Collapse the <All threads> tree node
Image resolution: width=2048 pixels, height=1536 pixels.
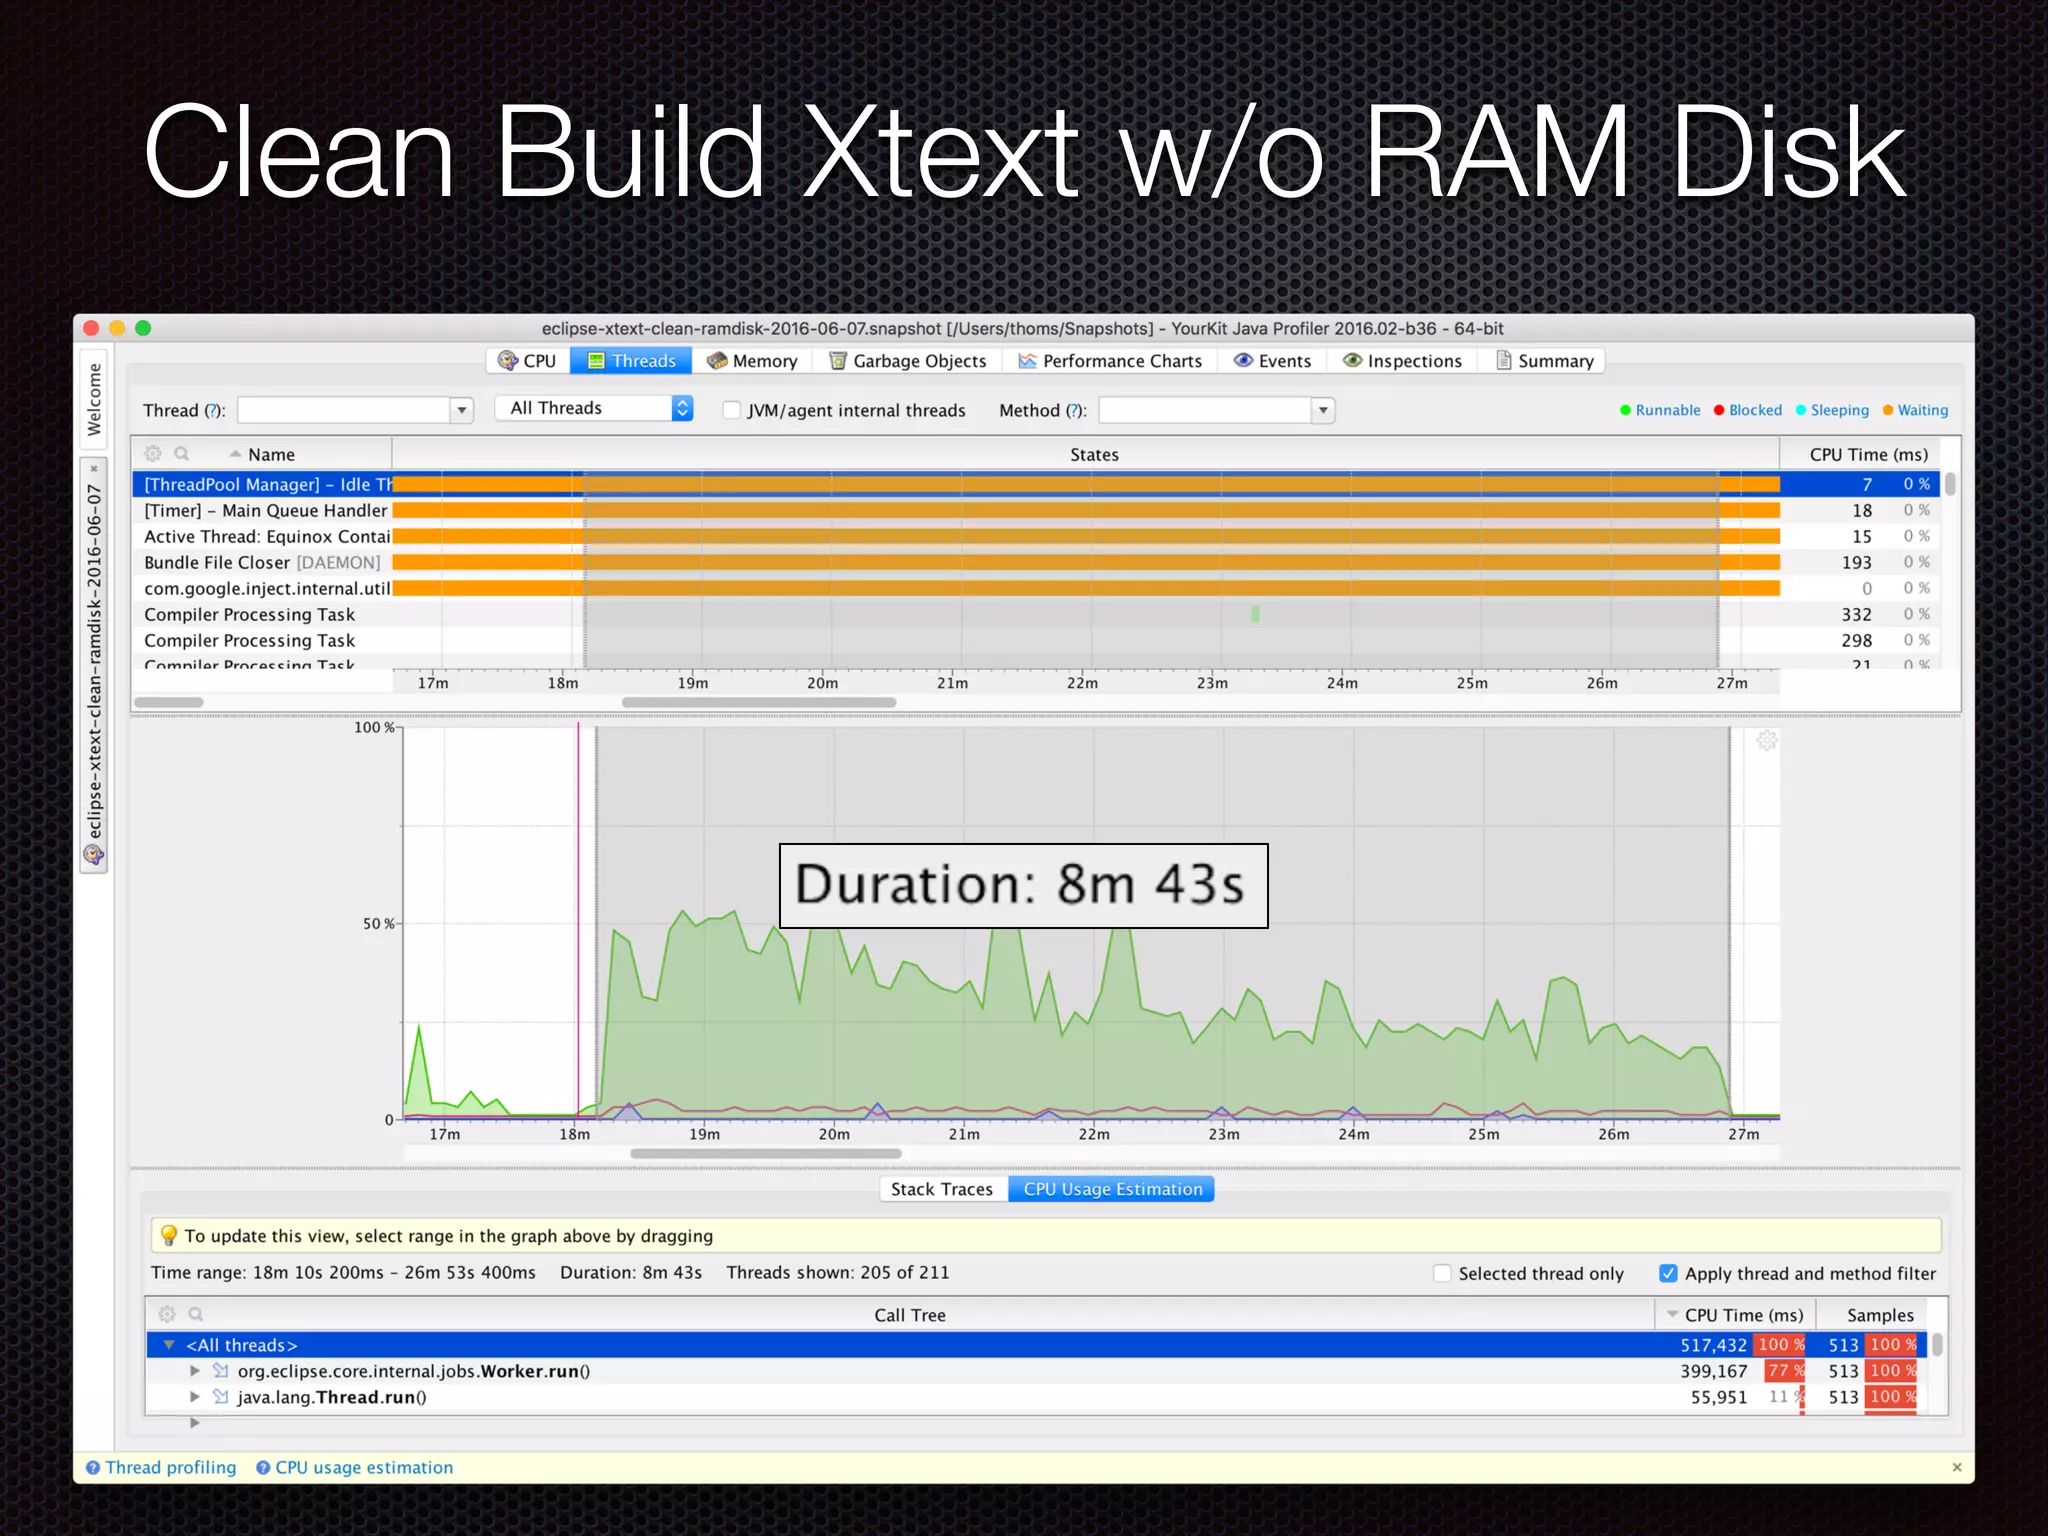tap(169, 1345)
